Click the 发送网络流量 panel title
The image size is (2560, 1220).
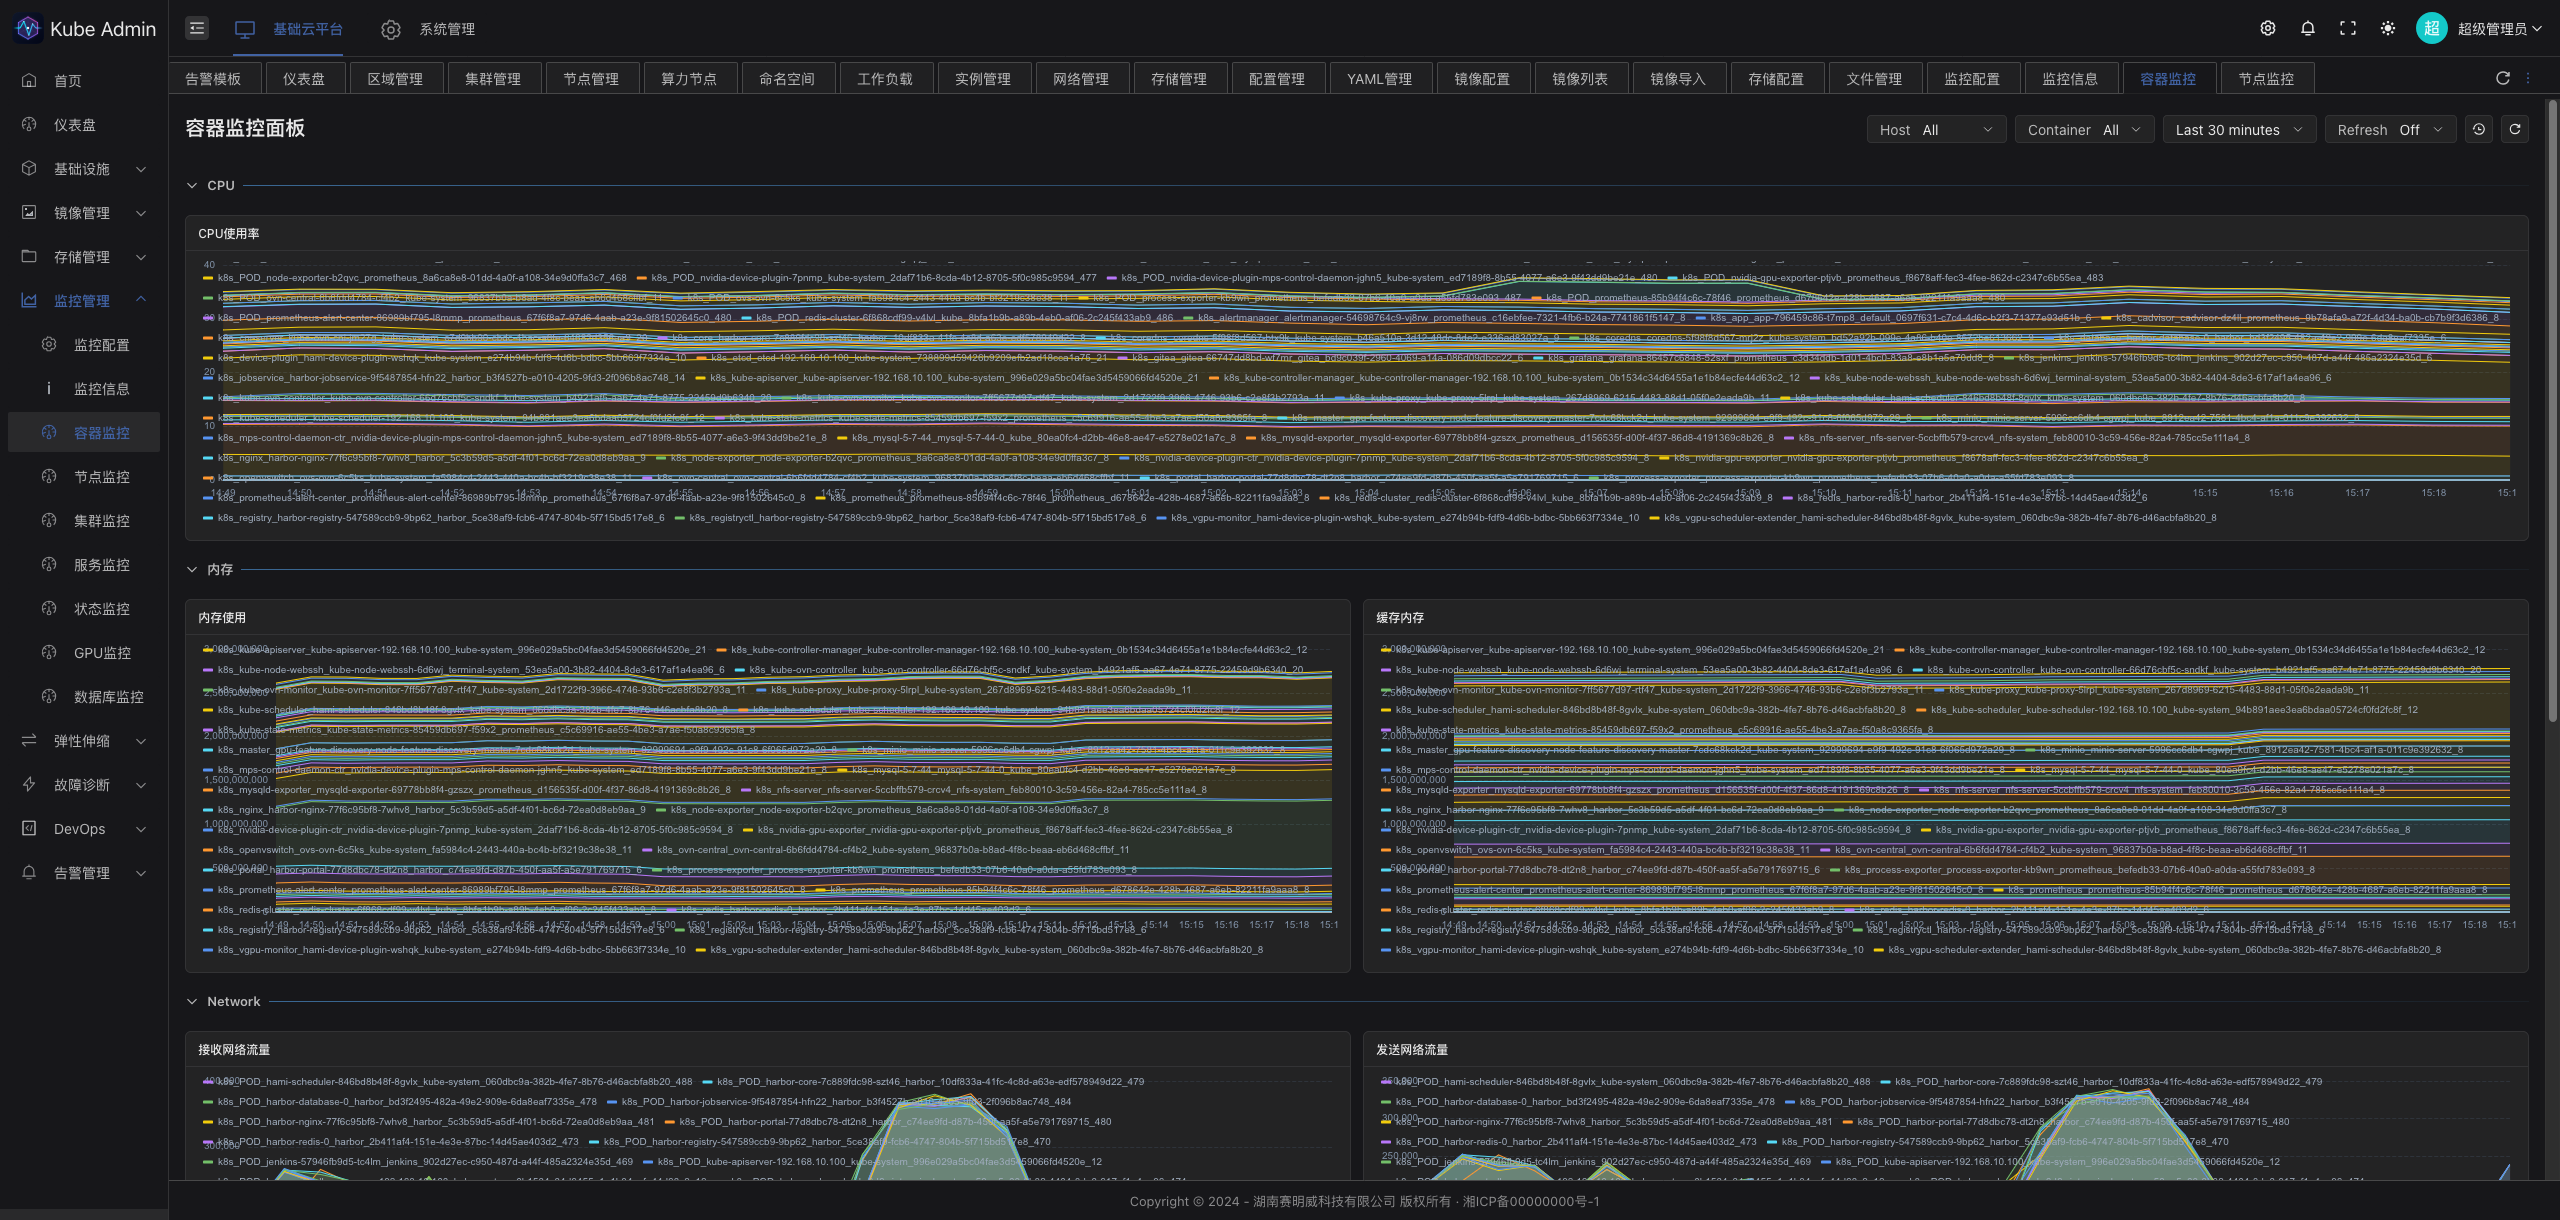pyautogui.click(x=1412, y=1050)
